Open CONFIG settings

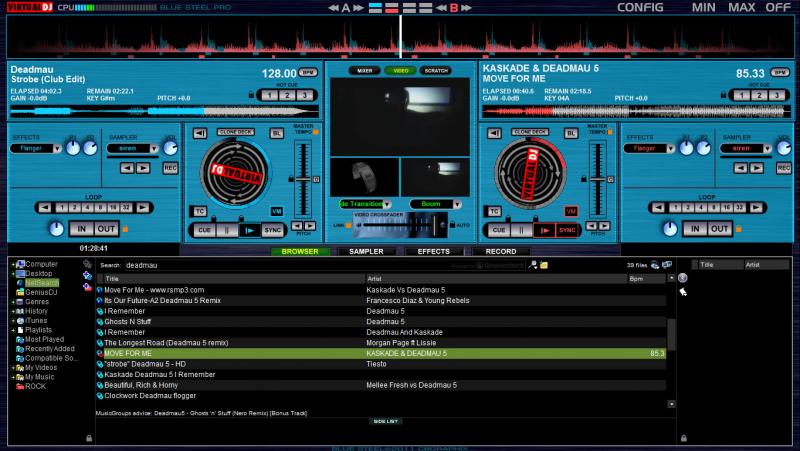(640, 8)
